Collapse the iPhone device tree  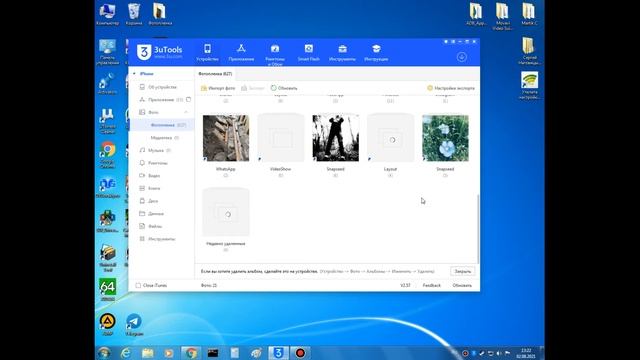click(134, 74)
